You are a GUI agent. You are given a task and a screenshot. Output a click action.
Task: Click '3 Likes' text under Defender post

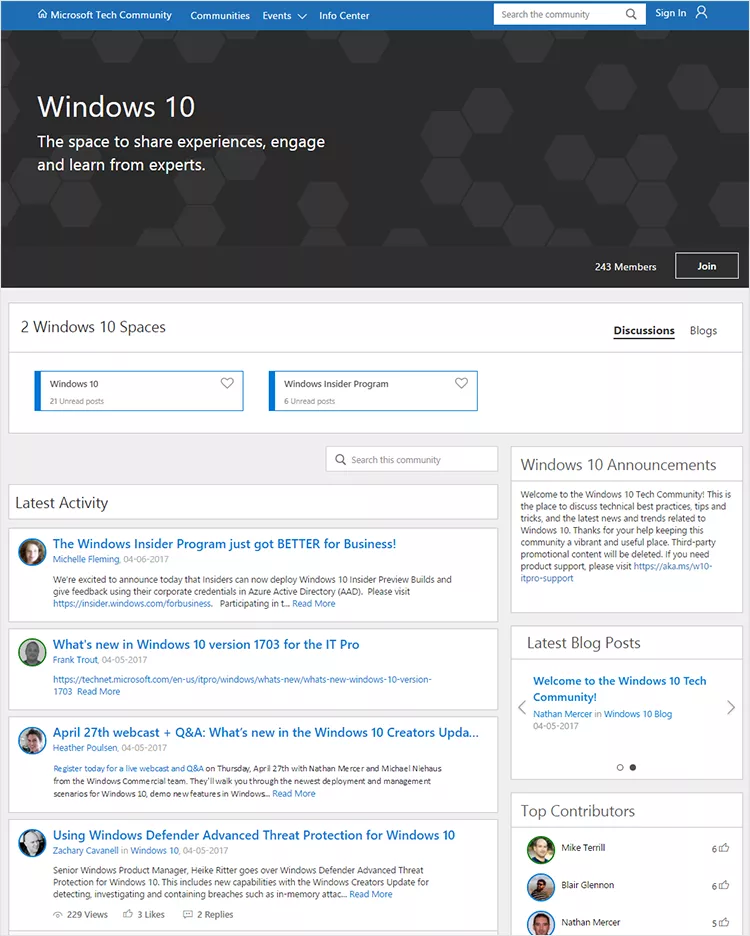coord(150,915)
